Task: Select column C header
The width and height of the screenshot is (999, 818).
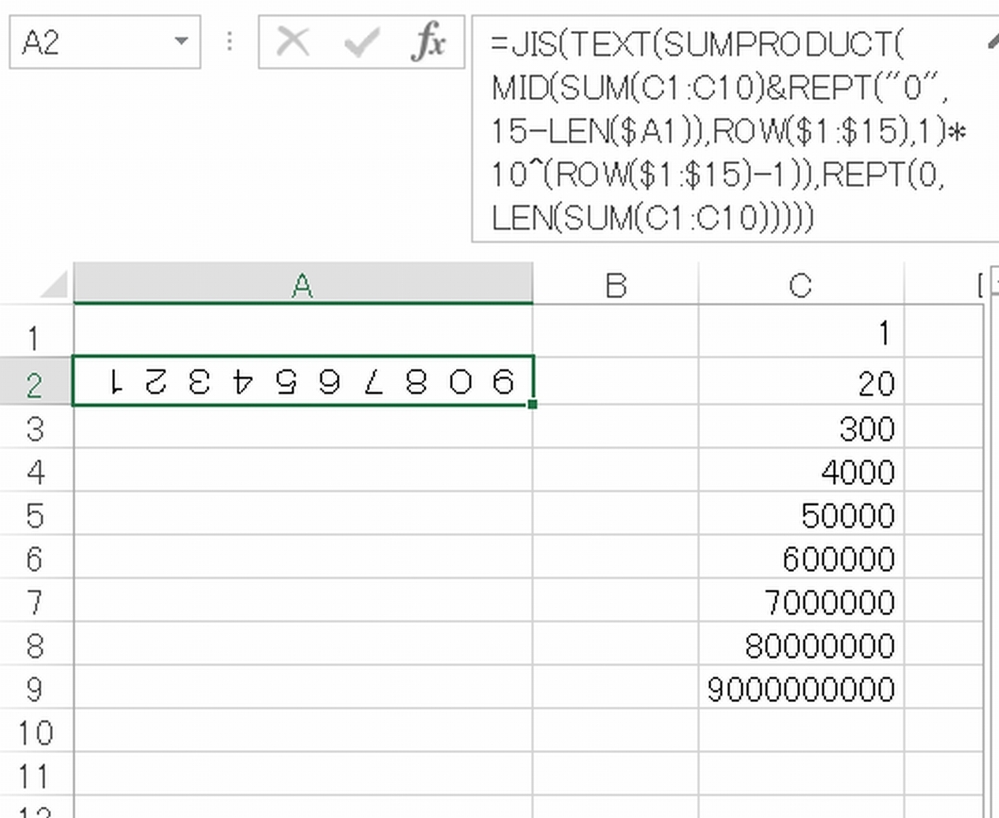Action: [800, 286]
